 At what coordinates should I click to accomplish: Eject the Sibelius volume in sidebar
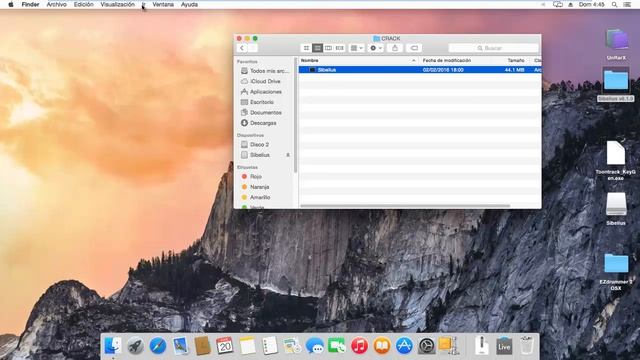[288, 155]
